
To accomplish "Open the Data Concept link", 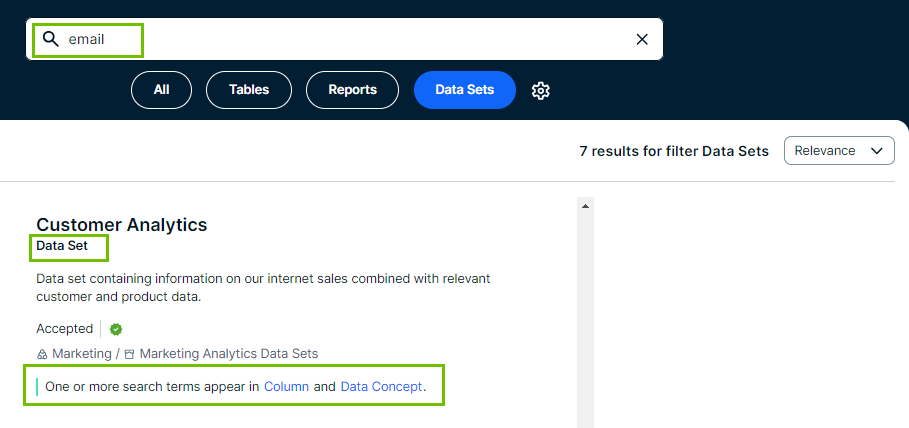I will [381, 386].
